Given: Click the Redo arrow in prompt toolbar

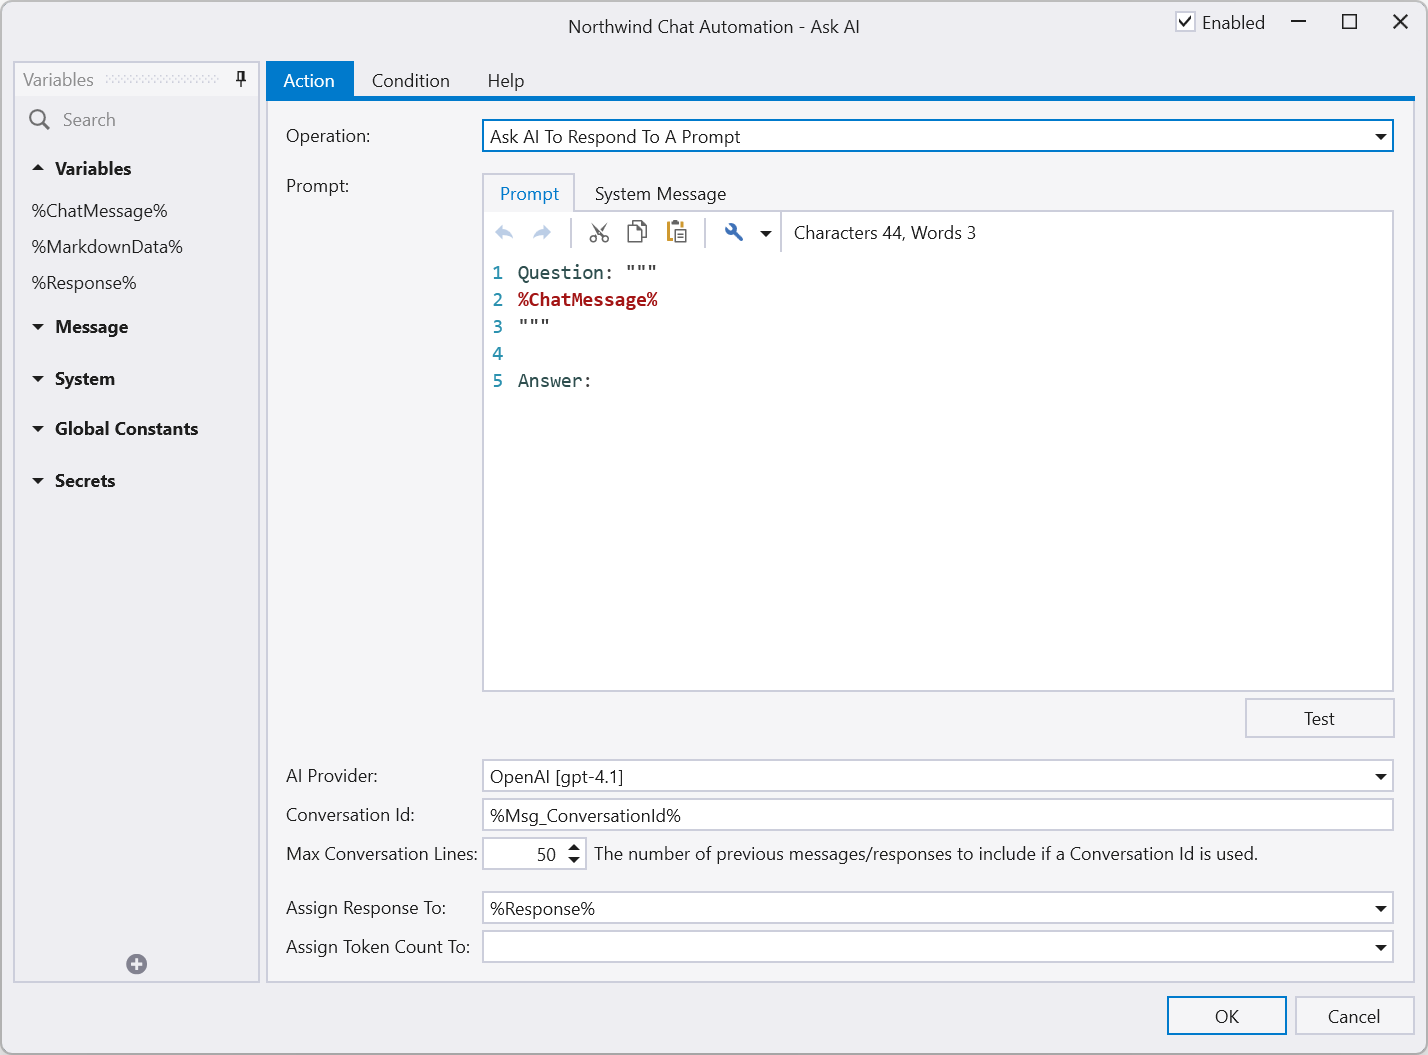Looking at the screenshot, I should click(542, 233).
